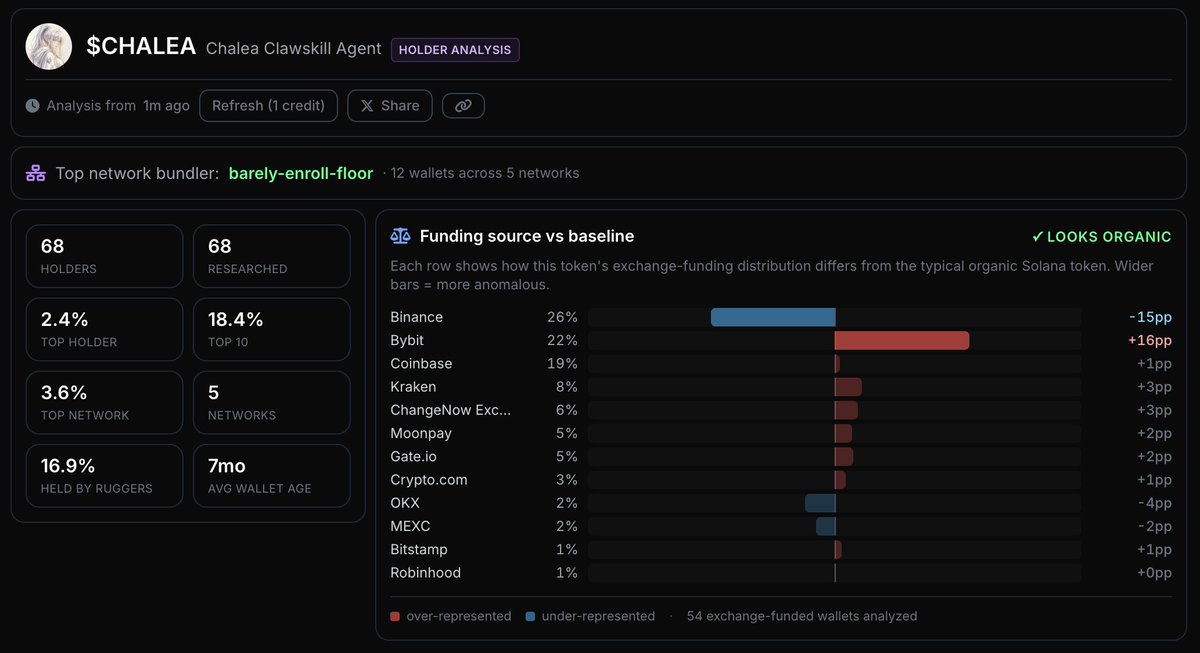Click the -4pp value for OKX
1200x653 pixels.
[1154, 503]
